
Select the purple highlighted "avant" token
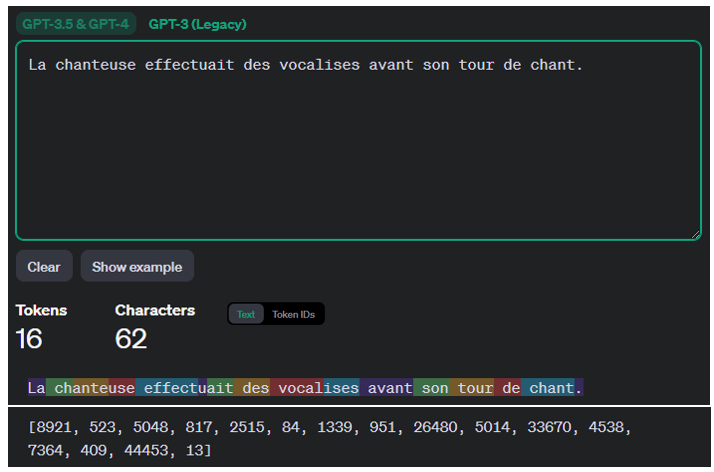tap(386, 388)
